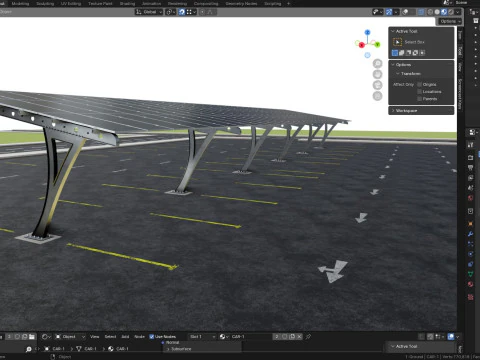Open the viewport Options dropdown

coord(449,21)
